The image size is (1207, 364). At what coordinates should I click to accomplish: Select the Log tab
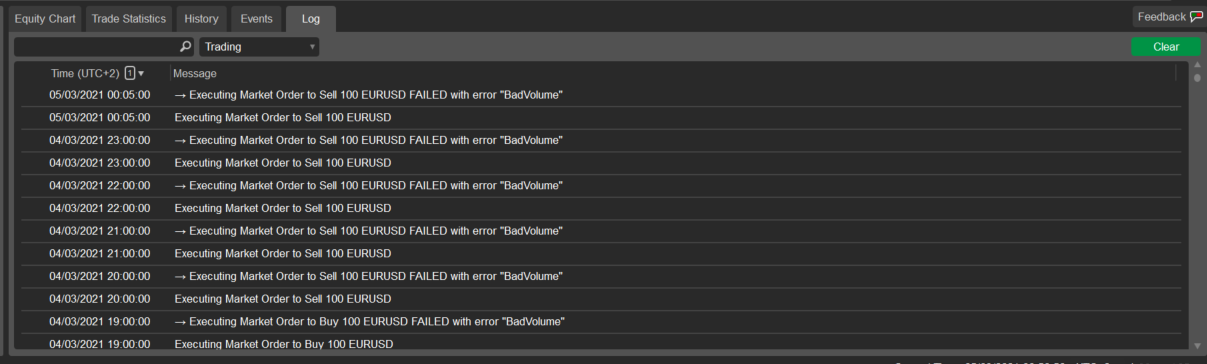pos(311,19)
